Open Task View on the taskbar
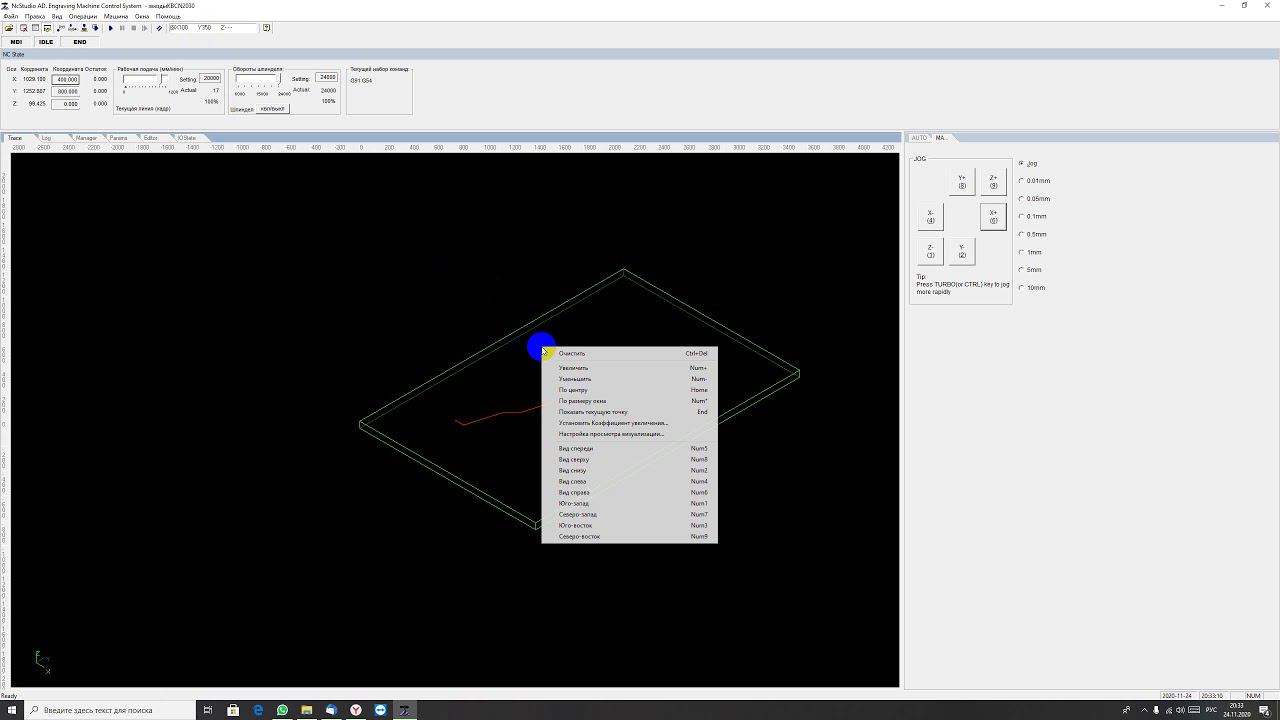 pyautogui.click(x=208, y=710)
